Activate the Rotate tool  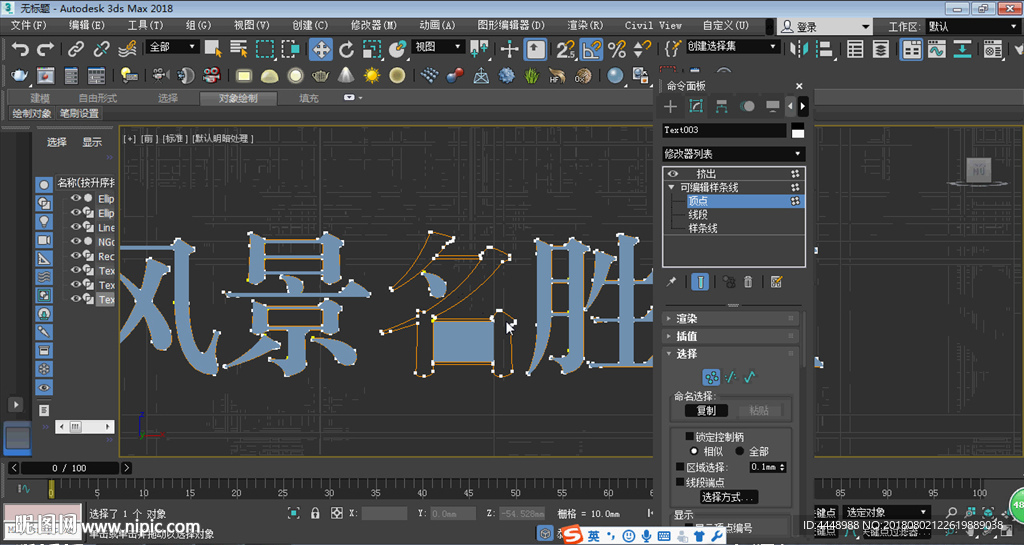346,48
